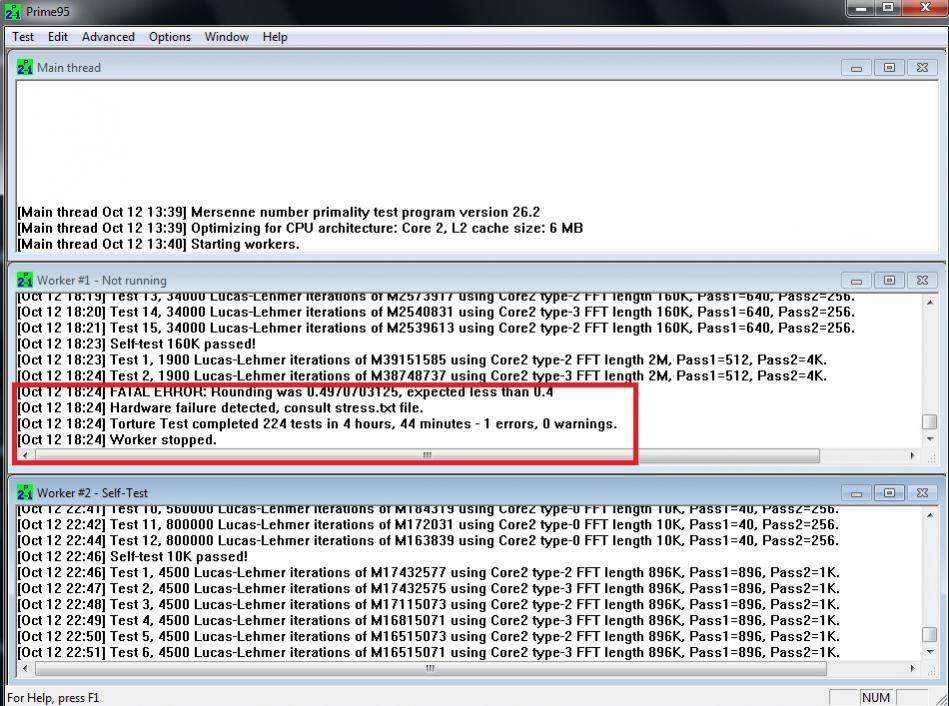
Task: Click Worker #1 horizontal scrollbar thumb
Action: point(427,455)
